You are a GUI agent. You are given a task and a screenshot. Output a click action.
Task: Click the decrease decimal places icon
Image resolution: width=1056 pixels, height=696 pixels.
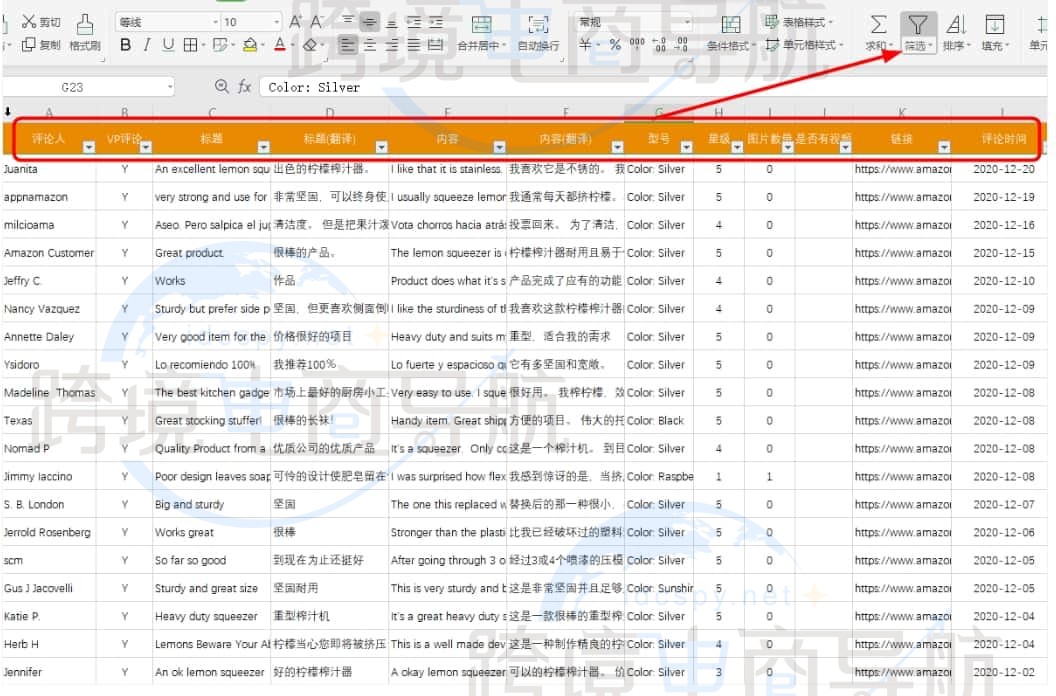(x=682, y=44)
